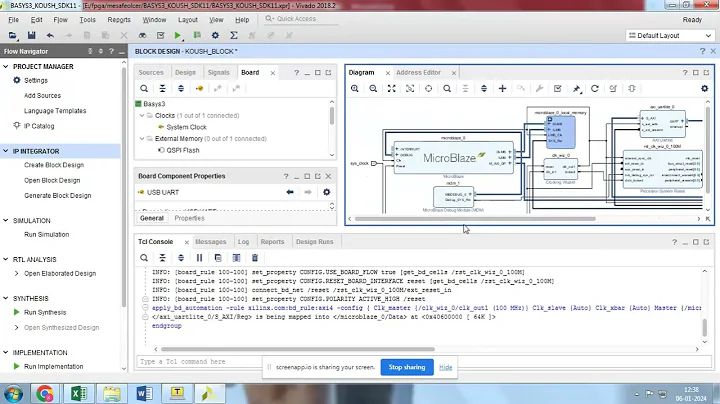Click the Tcl Console horizontal scrollbar

click(298, 349)
